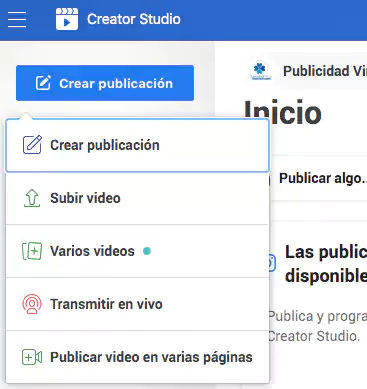The image size is (367, 389).
Task: Click the green upload arrow icon
Action: click(32, 198)
